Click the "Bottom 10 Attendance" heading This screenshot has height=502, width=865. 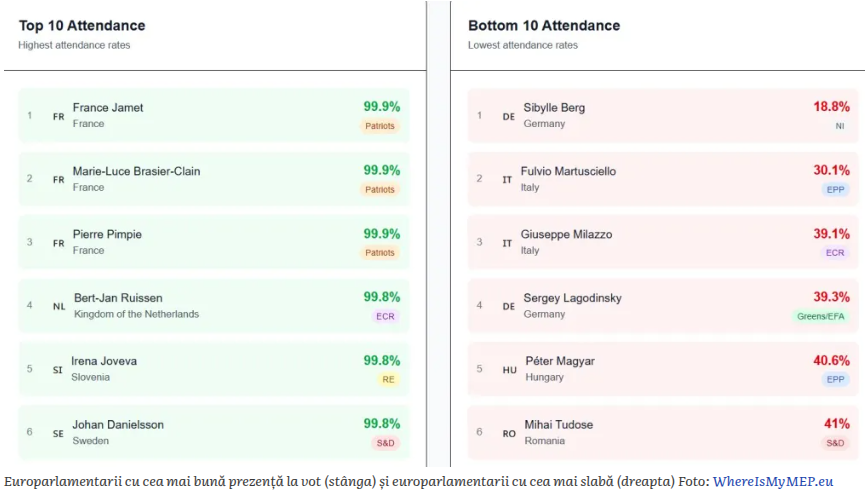coord(544,26)
